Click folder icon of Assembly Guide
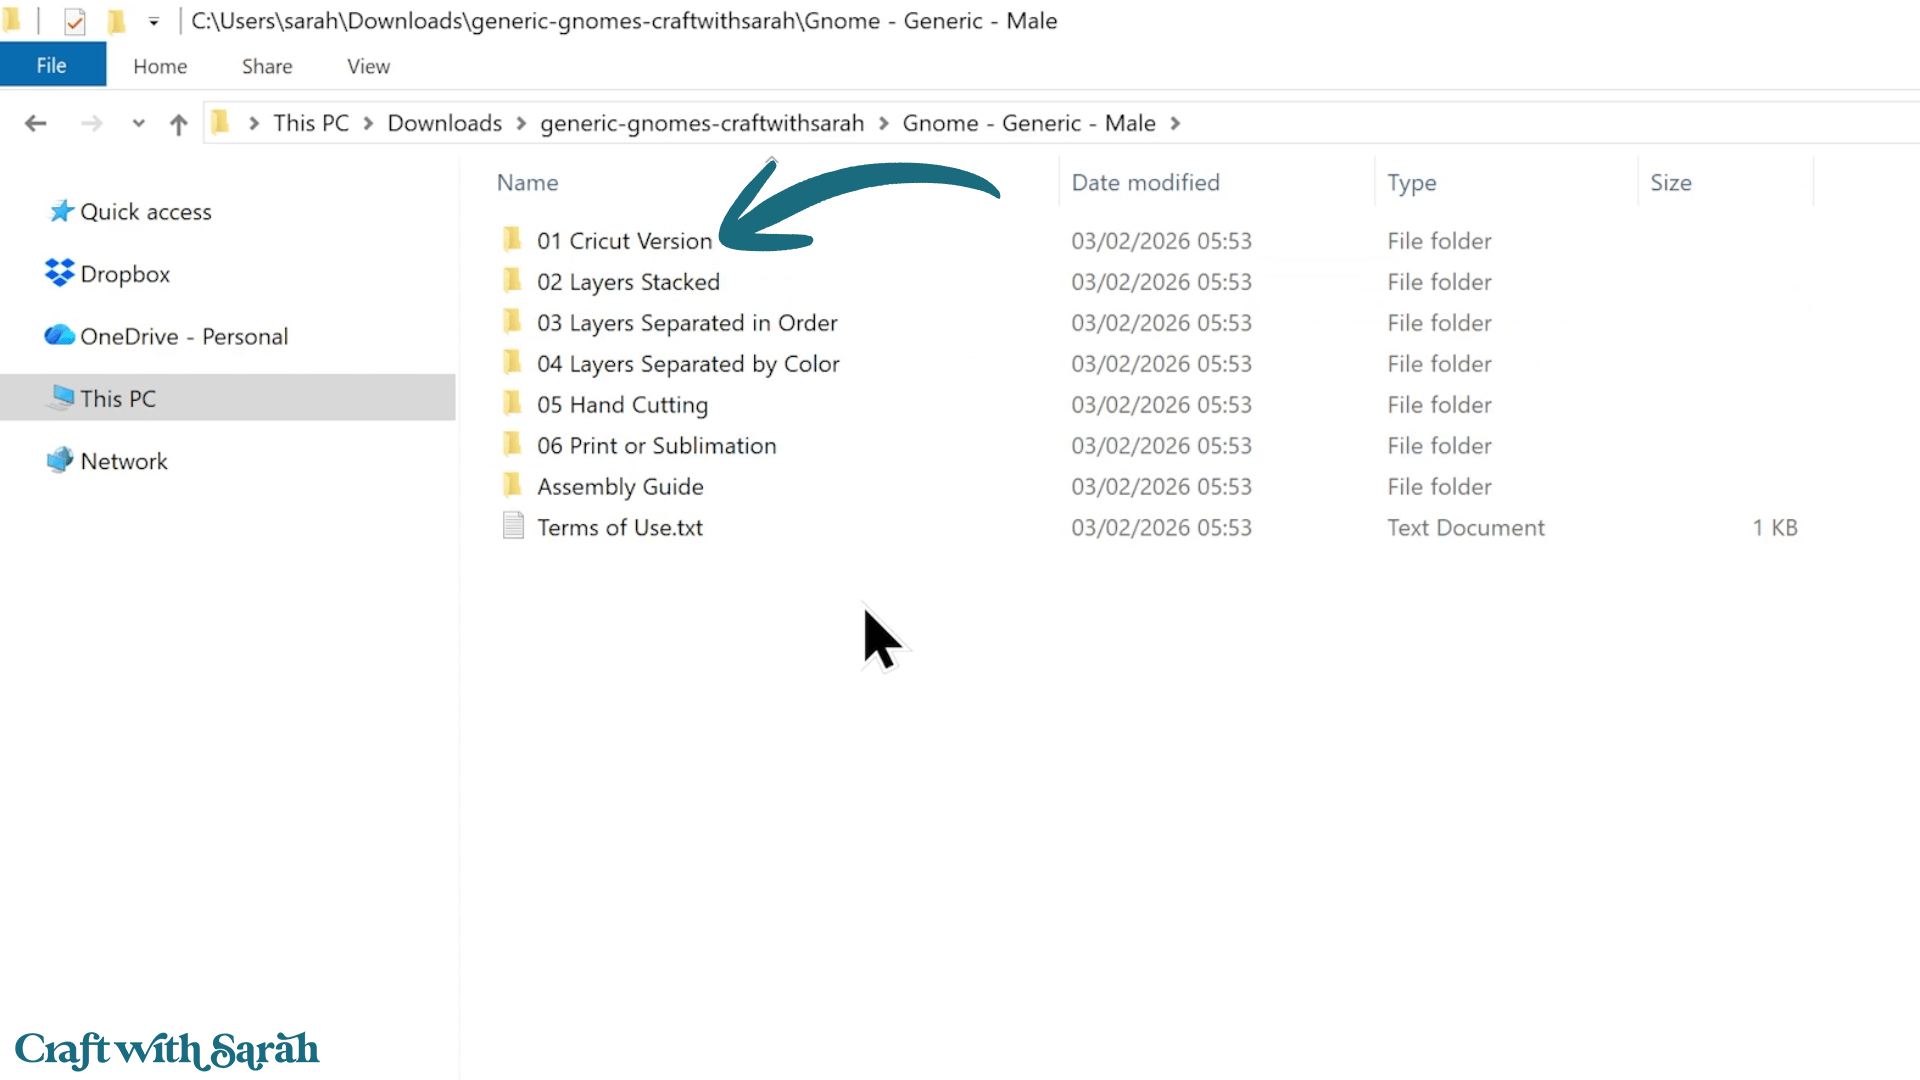This screenshot has width=1920, height=1080. [x=512, y=485]
